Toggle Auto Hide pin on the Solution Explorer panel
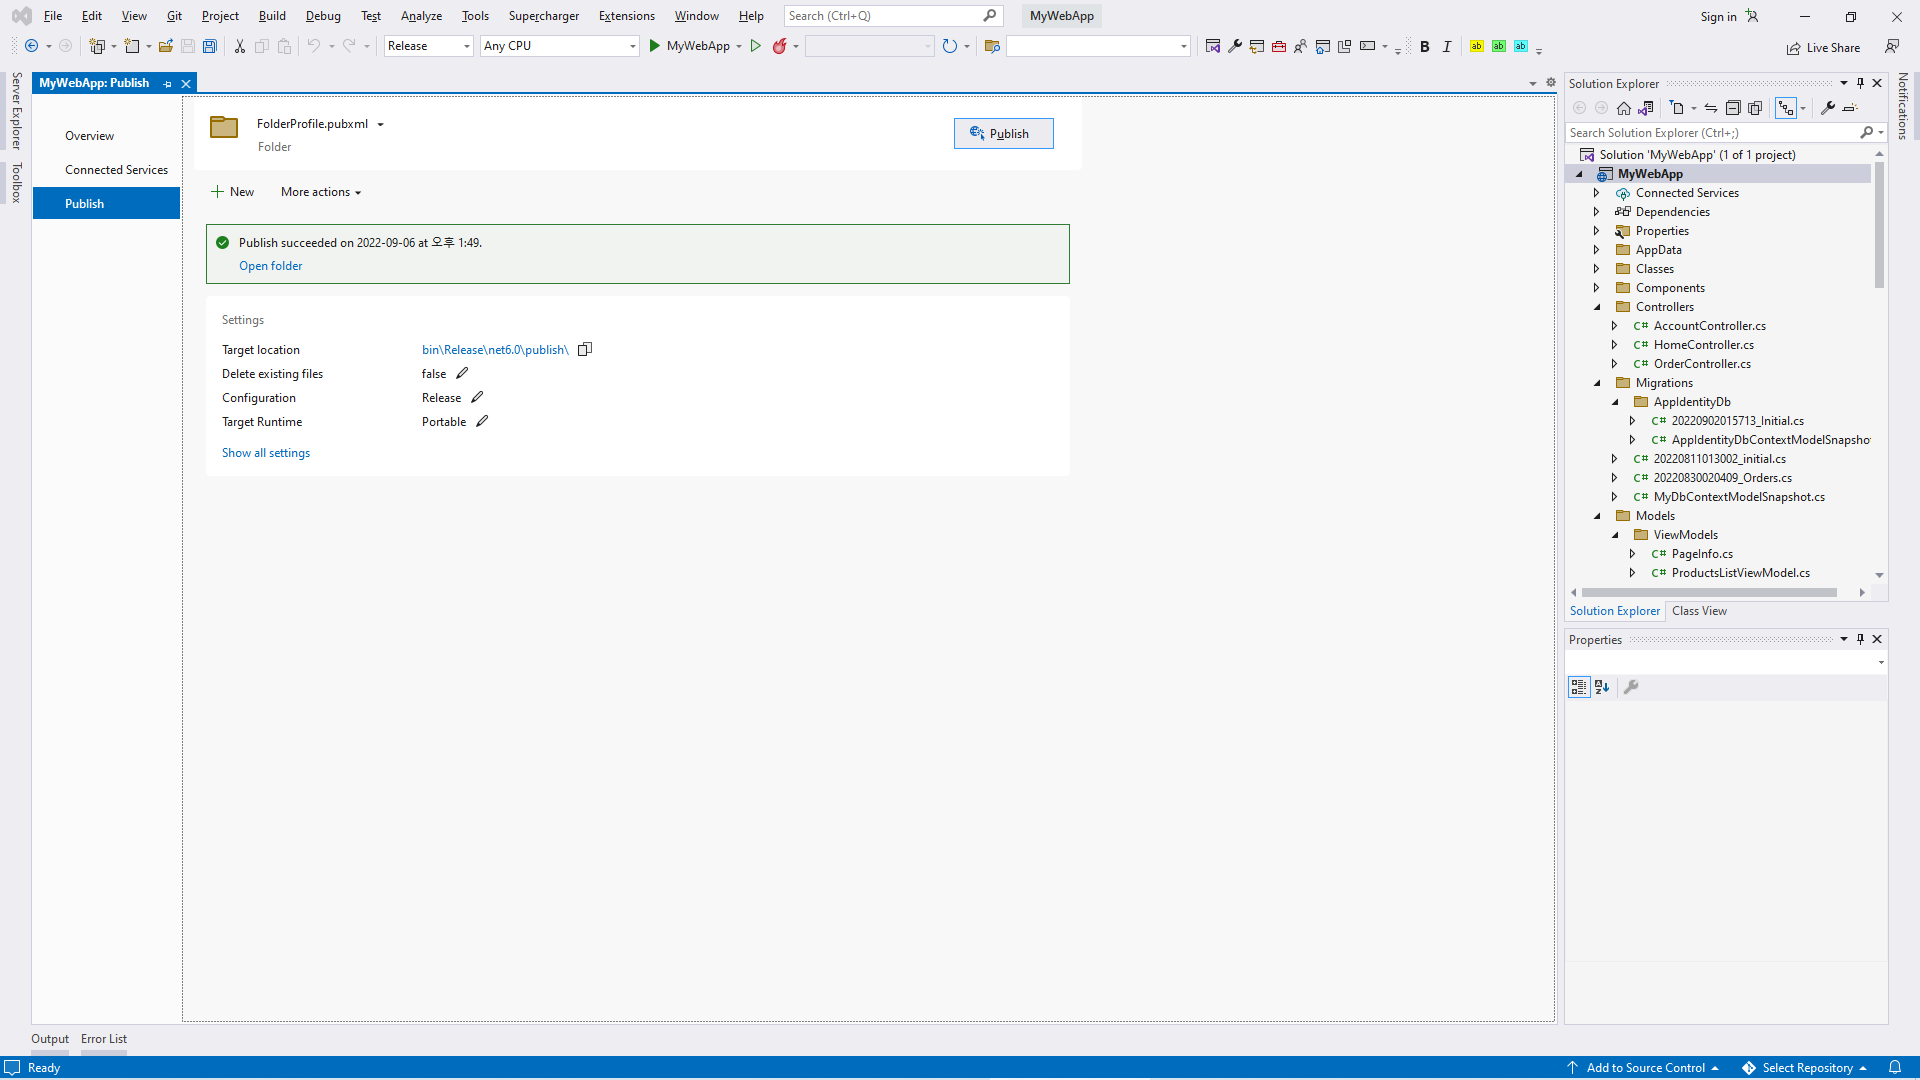Viewport: 1920px width, 1080px height. tap(1860, 83)
